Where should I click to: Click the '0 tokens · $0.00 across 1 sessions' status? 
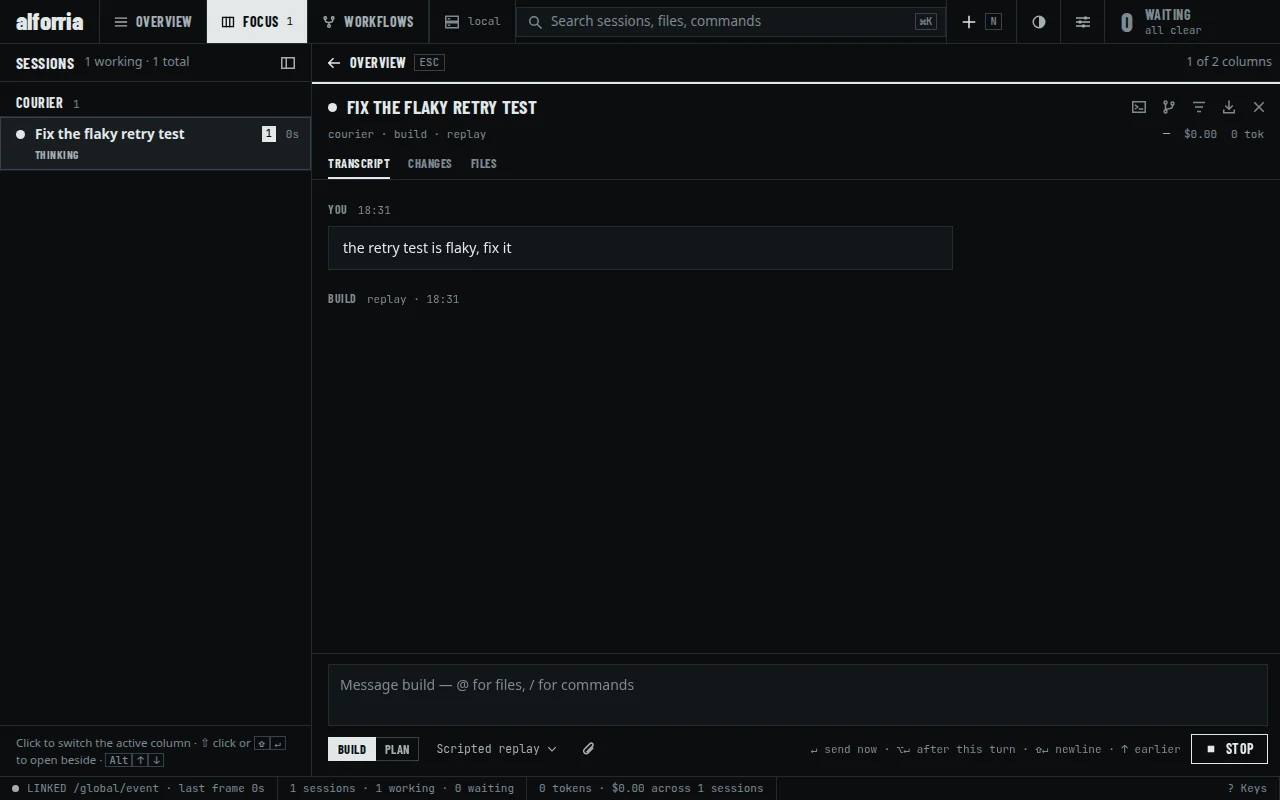pos(651,788)
